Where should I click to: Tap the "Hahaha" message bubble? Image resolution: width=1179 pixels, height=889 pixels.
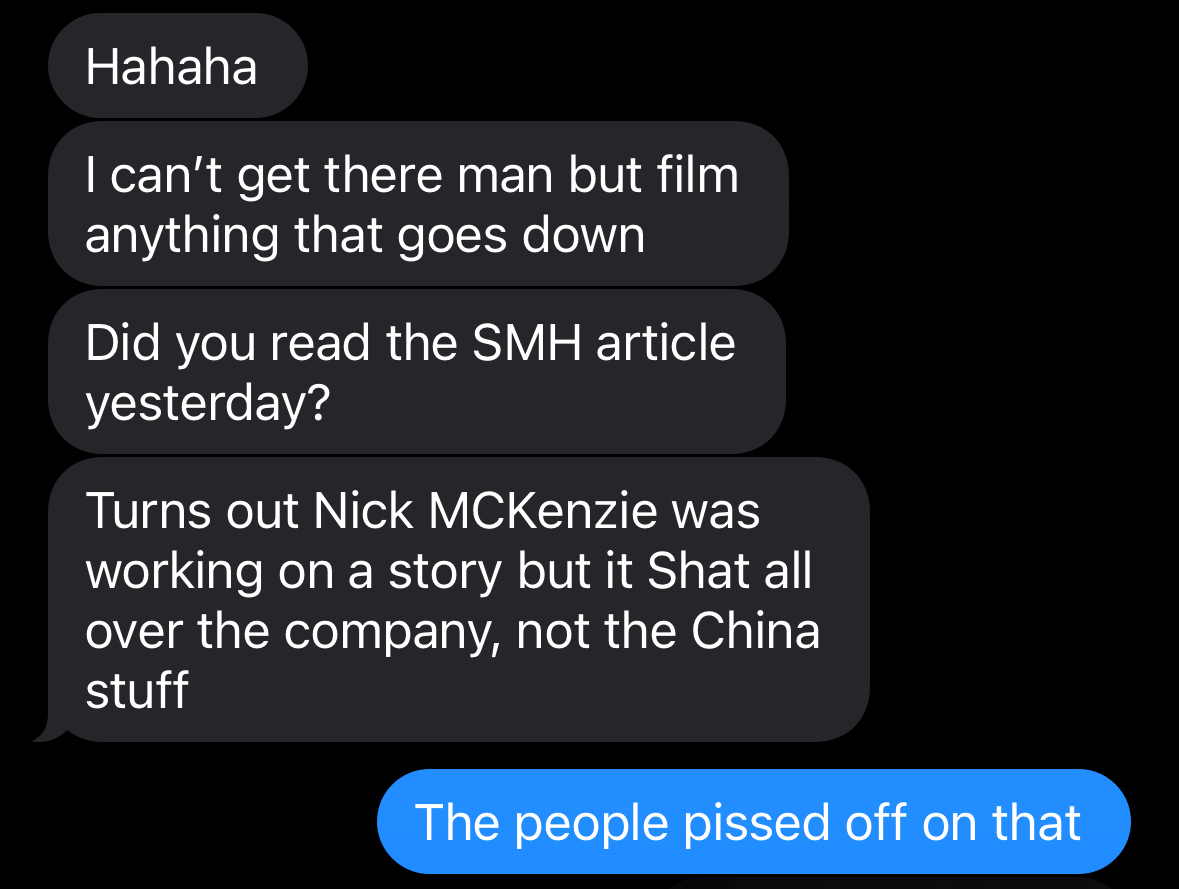178,66
